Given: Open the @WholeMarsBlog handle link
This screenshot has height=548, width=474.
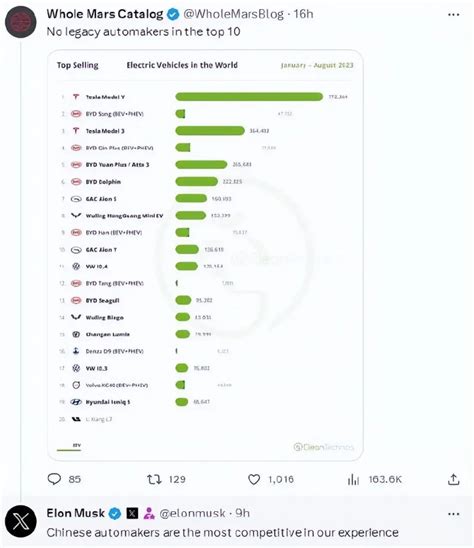Looking at the screenshot, I should pyautogui.click(x=234, y=14).
